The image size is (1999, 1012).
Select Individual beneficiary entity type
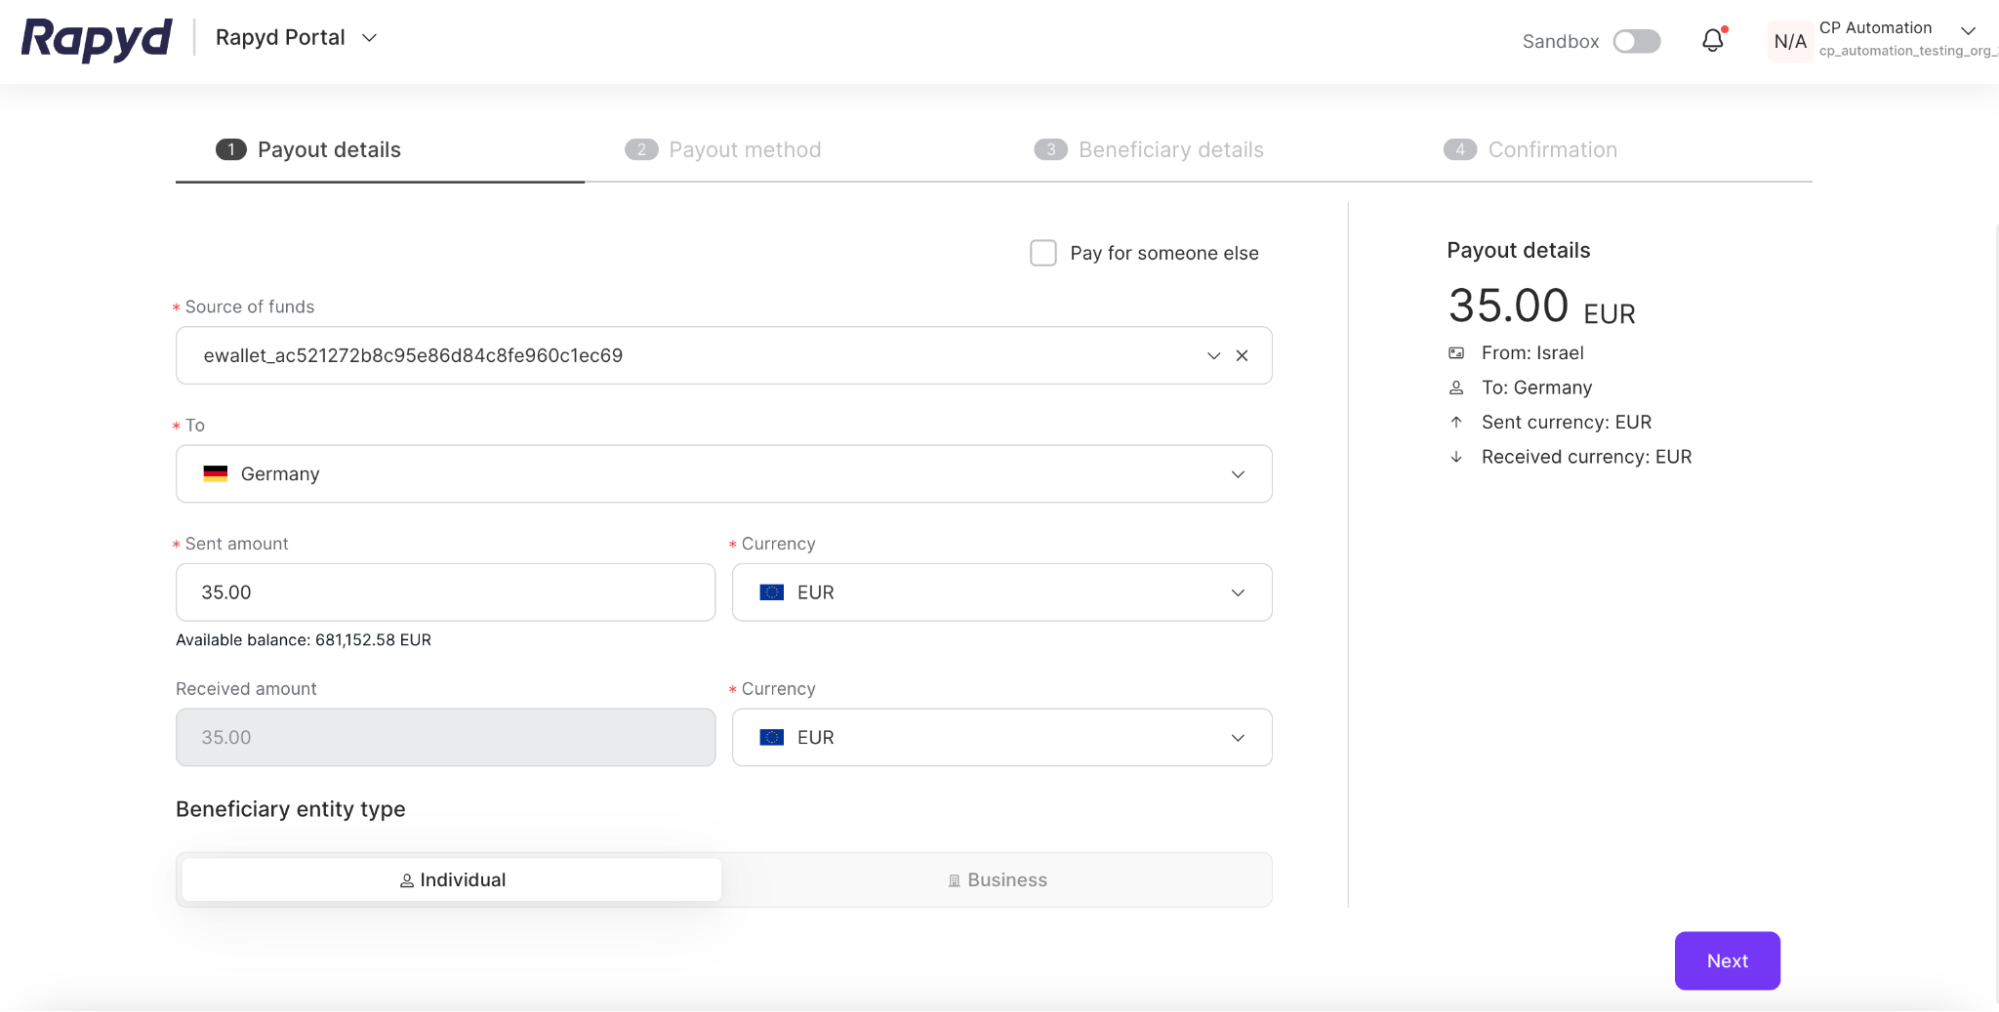coord(452,880)
